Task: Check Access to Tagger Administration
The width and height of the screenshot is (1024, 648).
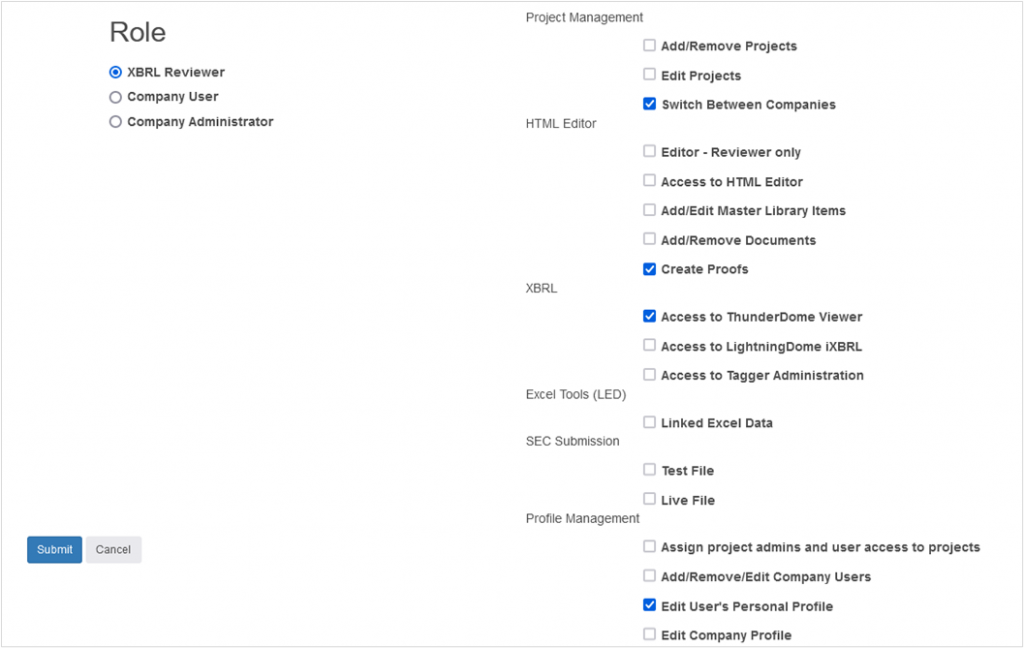Action: [650, 375]
